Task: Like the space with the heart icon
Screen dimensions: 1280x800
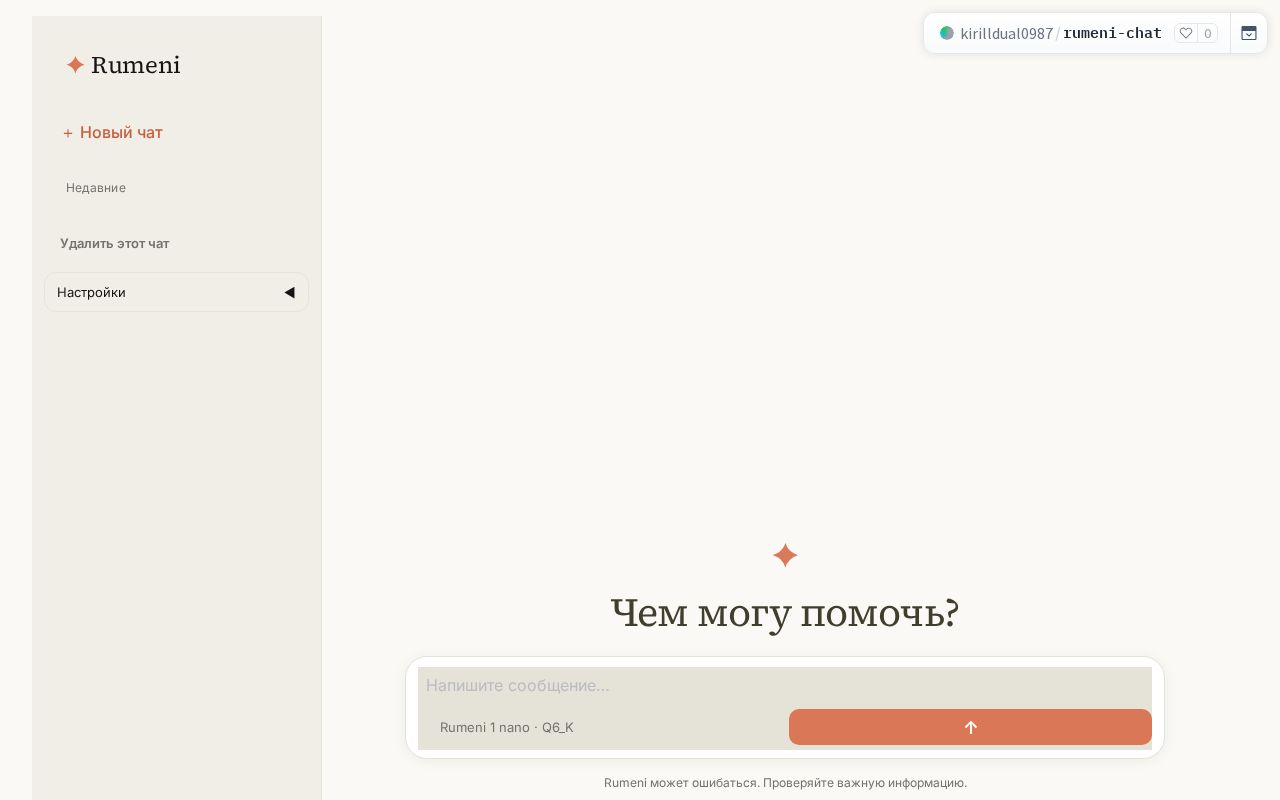Action: coord(1186,33)
